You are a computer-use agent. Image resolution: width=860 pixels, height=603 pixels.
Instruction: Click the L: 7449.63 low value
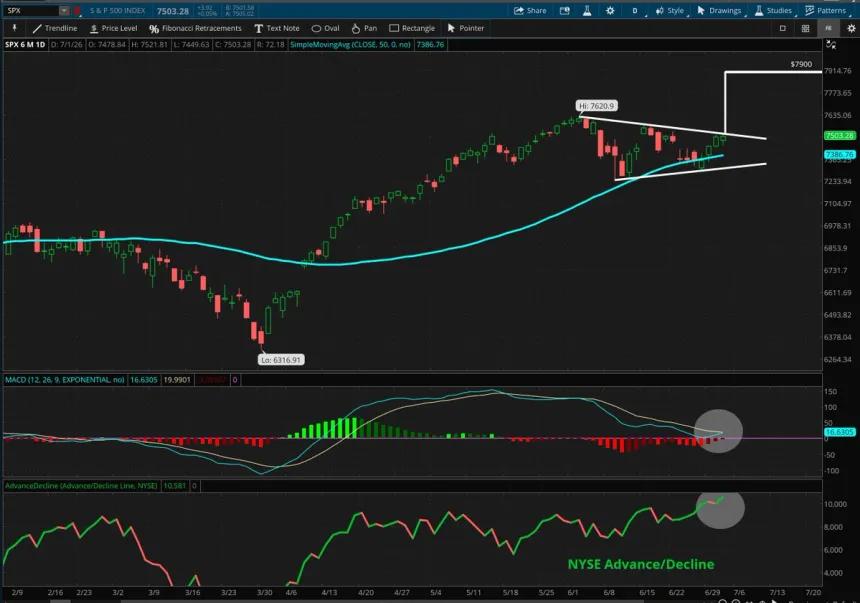point(191,44)
